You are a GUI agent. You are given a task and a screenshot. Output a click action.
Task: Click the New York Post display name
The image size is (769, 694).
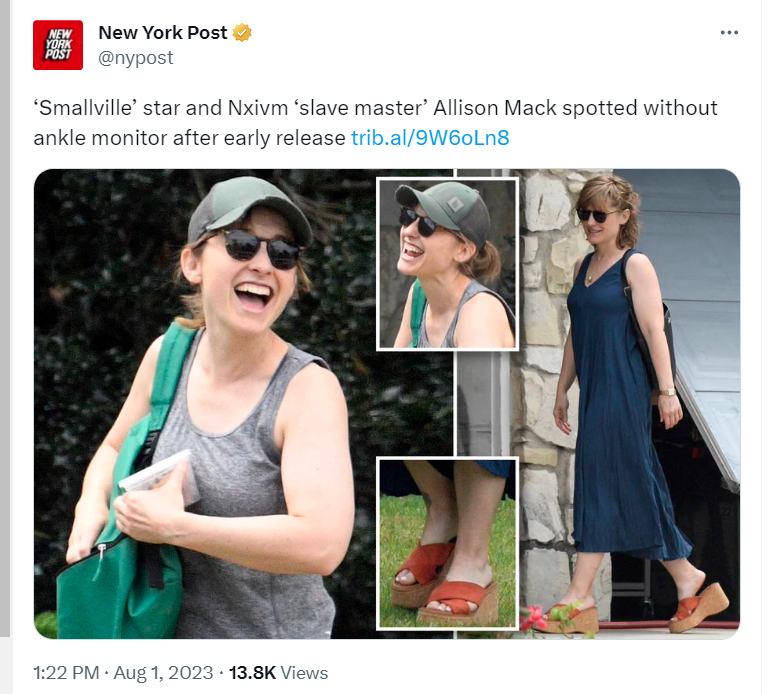click(x=163, y=33)
